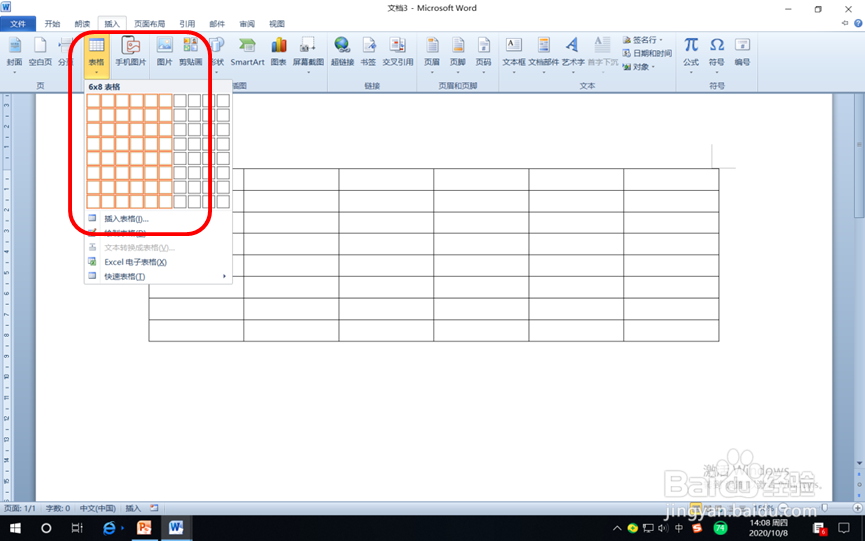Insert a phone picture (手机图片)
Screen dimensions: 865x541
131,52
